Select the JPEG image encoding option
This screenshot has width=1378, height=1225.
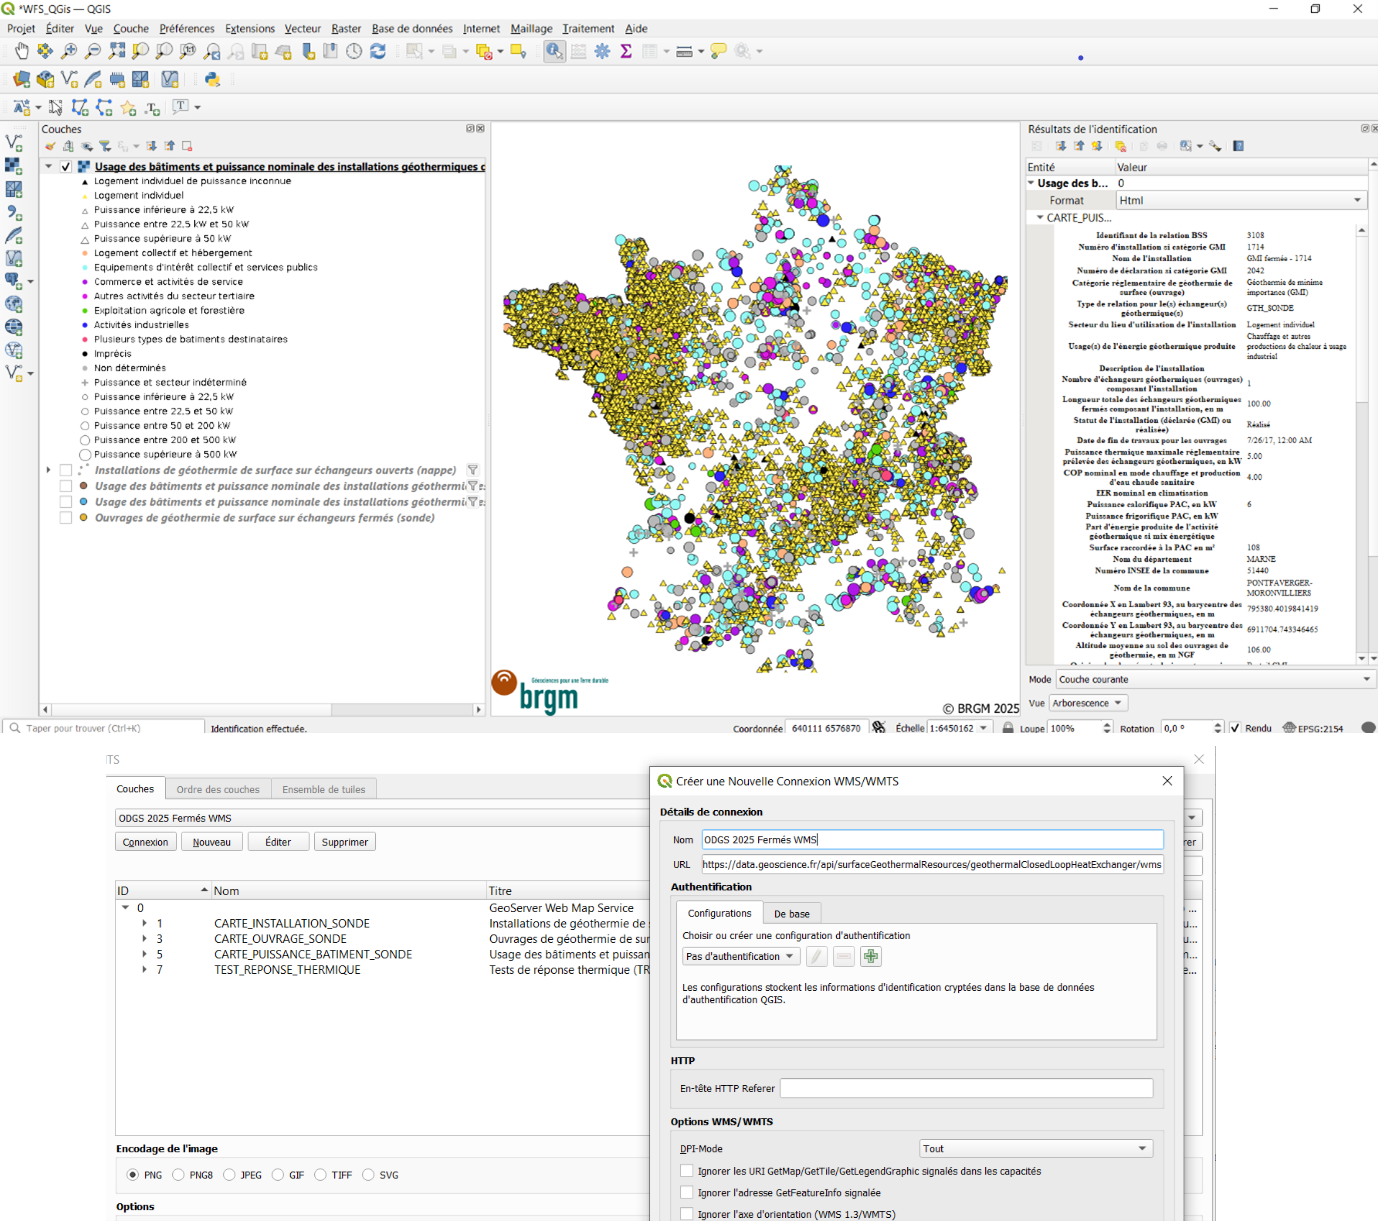[230, 1175]
